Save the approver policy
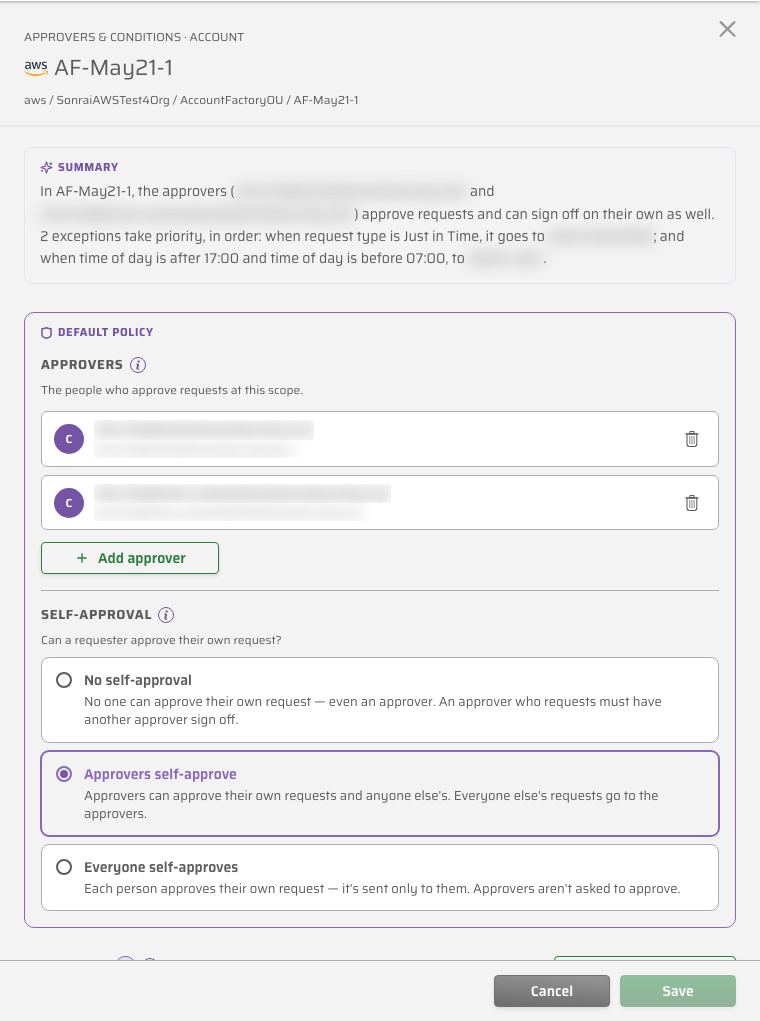The image size is (760, 1021). pyautogui.click(x=678, y=991)
